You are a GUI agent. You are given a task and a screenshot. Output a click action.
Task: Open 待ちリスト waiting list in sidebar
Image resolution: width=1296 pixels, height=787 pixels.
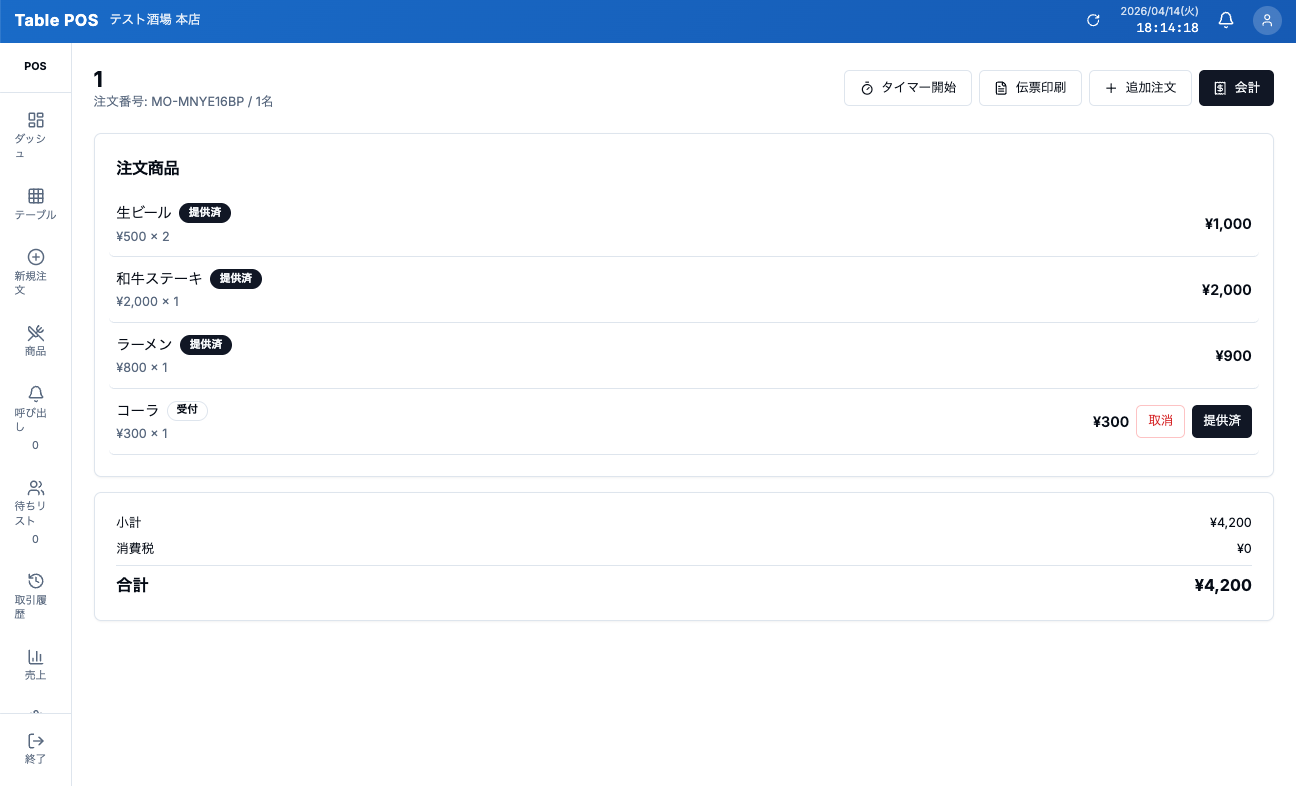tap(35, 511)
